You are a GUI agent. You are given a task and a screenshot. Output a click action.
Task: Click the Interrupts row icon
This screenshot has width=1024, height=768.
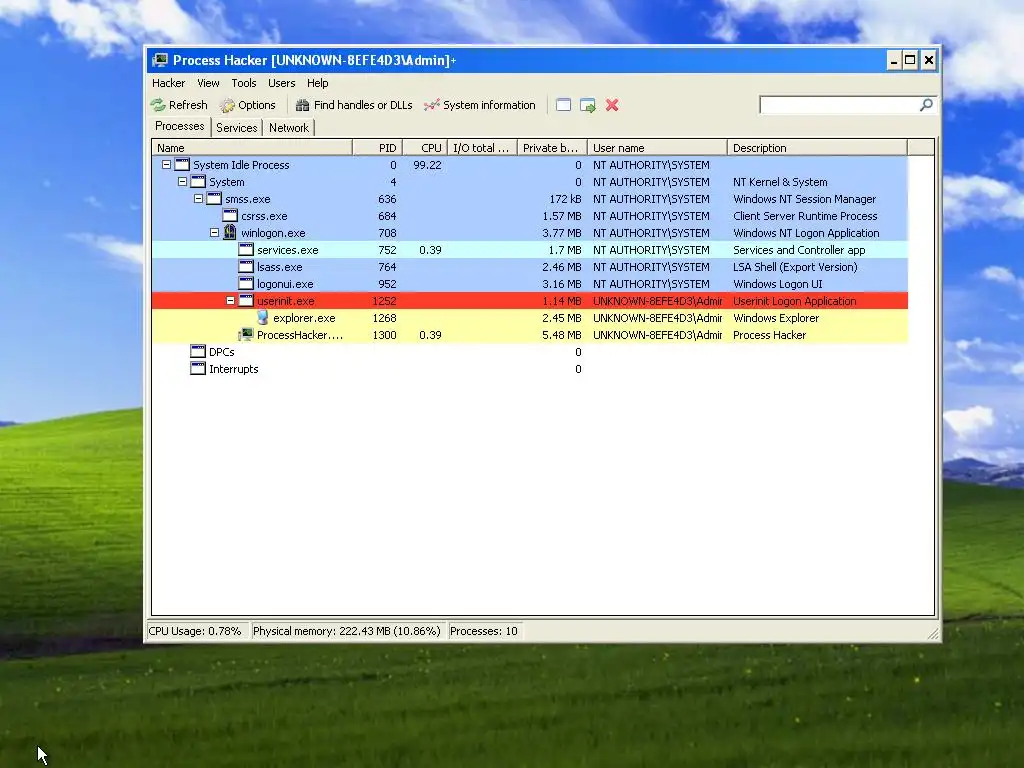[198, 368]
